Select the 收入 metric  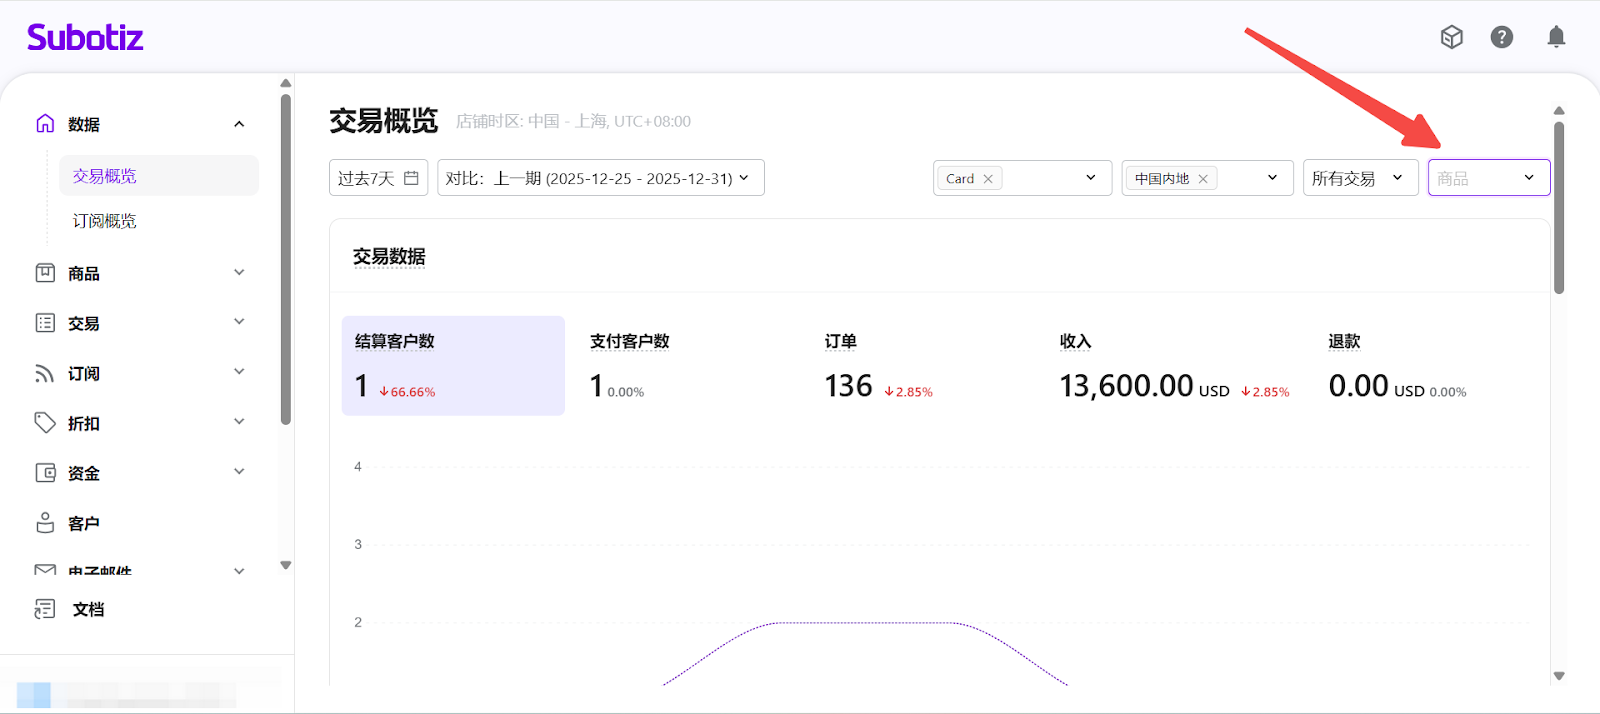point(1075,342)
